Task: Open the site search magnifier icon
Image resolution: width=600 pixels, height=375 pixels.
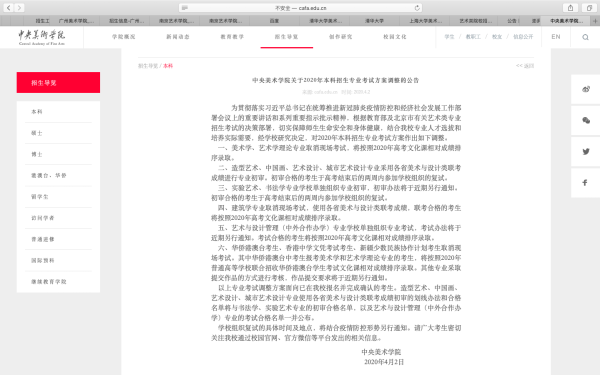Action: click(585, 37)
